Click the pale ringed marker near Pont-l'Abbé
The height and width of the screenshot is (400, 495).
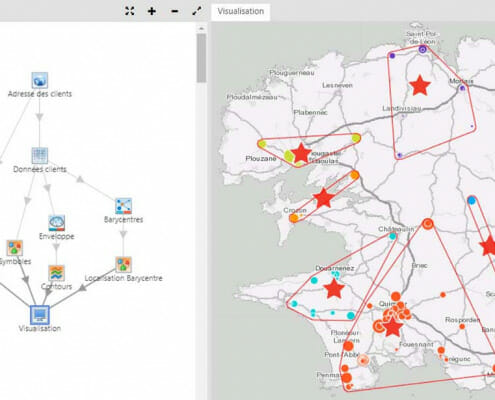coord(363,360)
